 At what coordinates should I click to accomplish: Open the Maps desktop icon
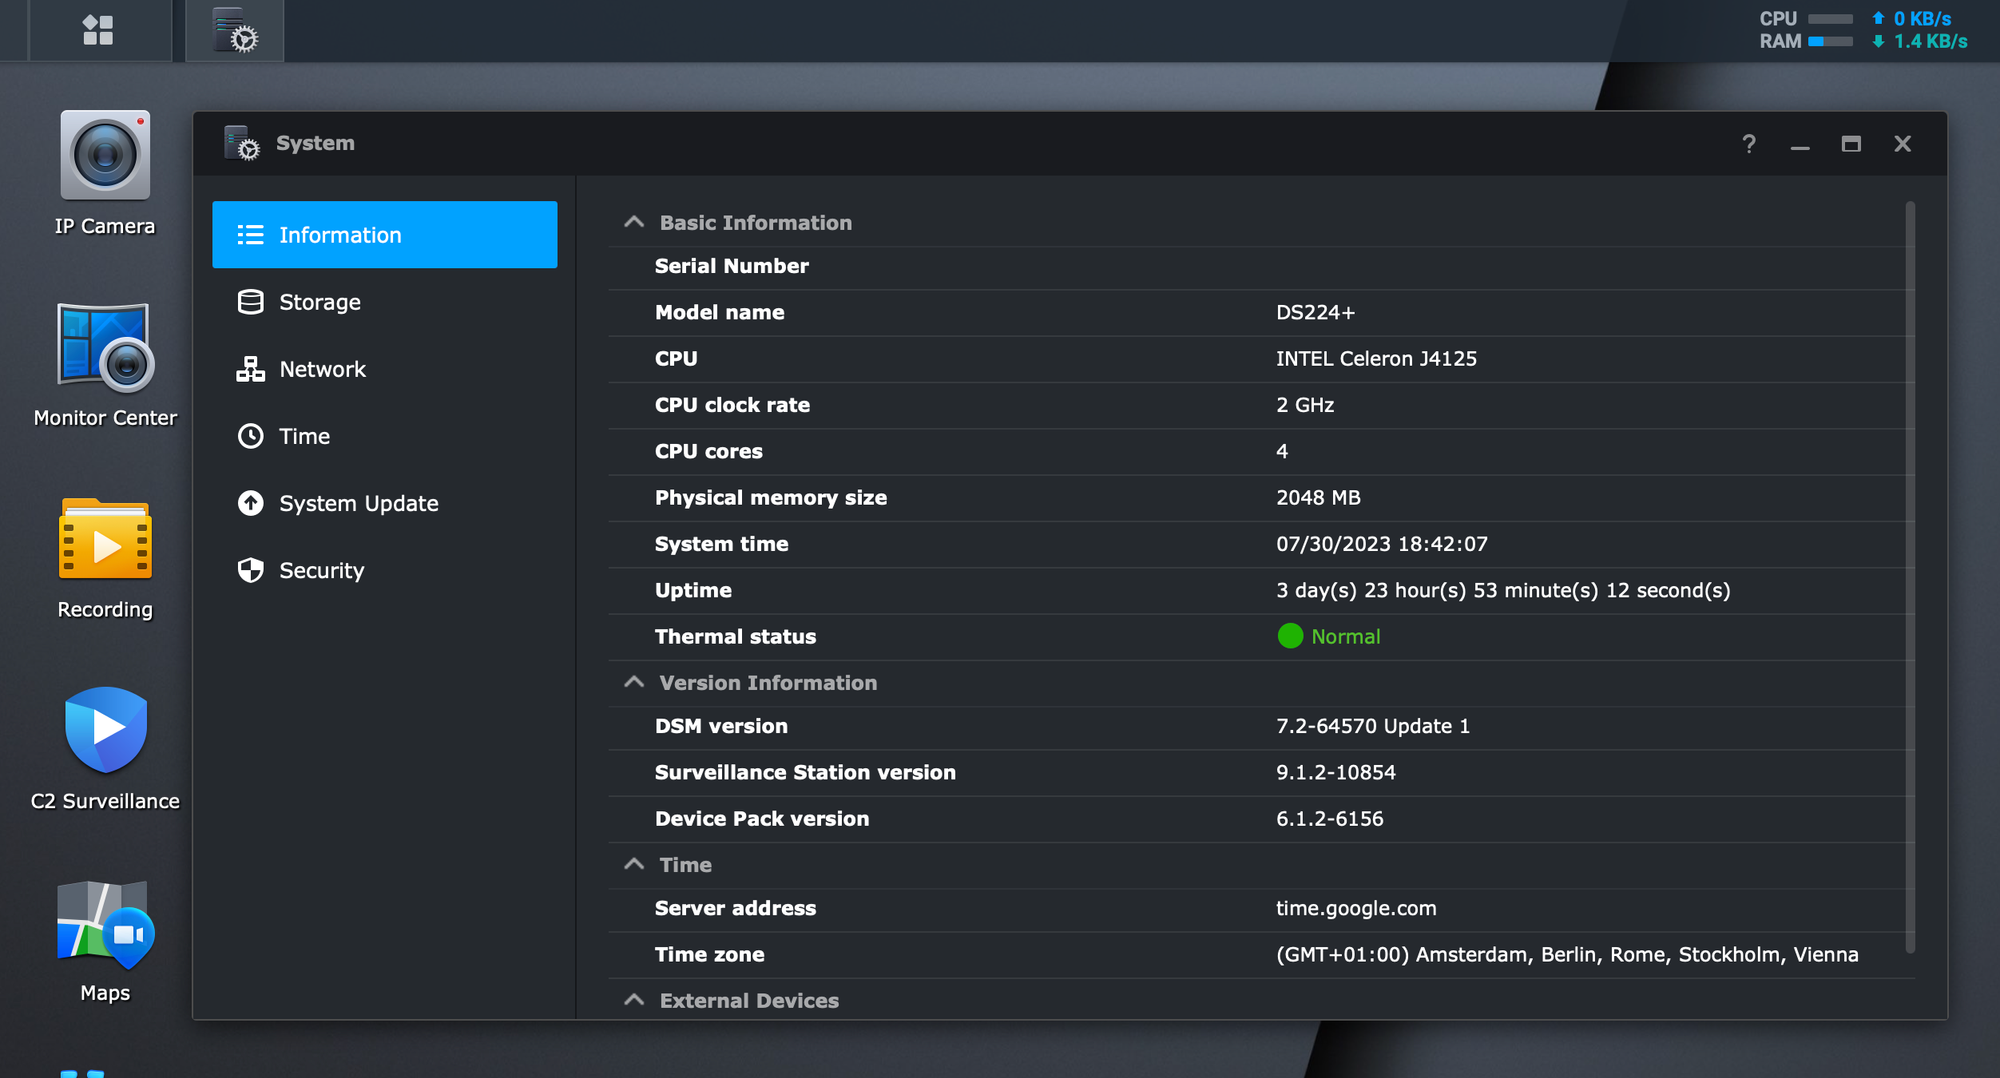(105, 924)
